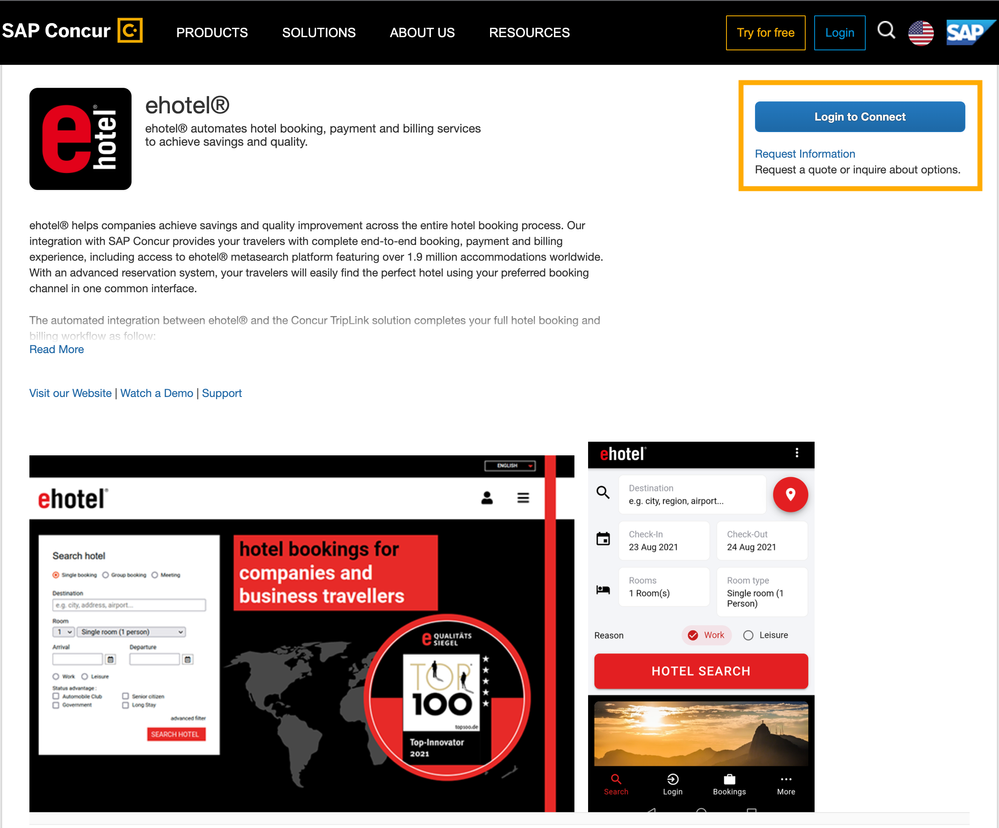The height and width of the screenshot is (828, 999).
Task: Tick the Automobile Club checkbox
Action: point(56,696)
